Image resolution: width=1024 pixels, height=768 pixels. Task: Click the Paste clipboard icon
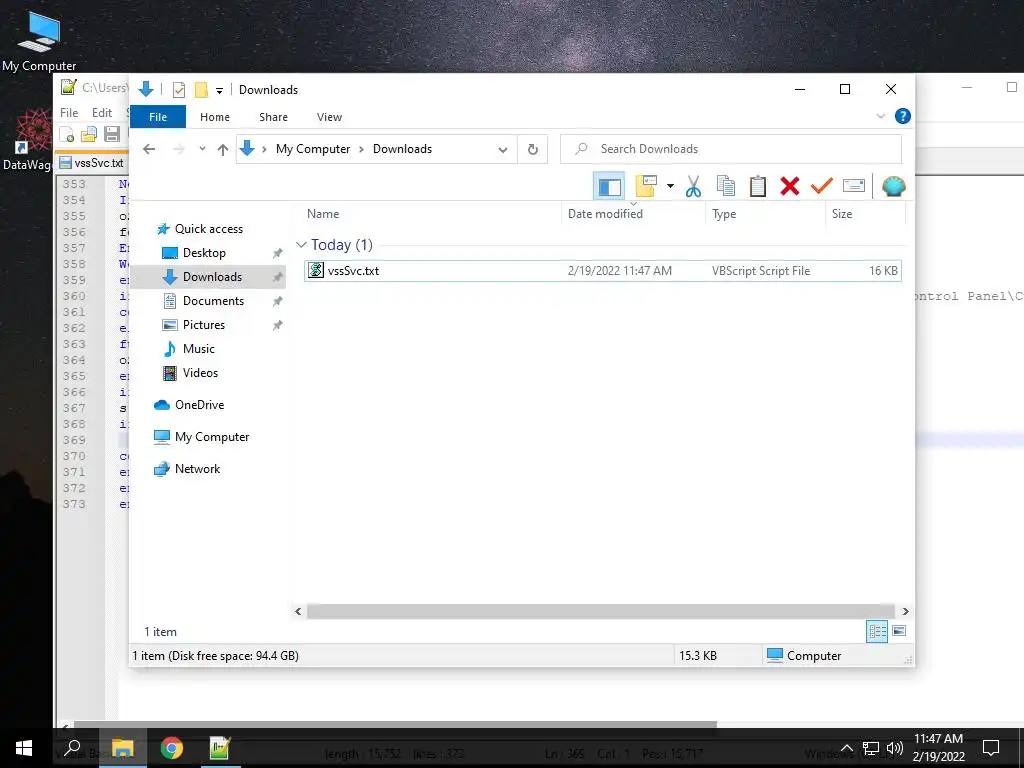click(x=758, y=186)
